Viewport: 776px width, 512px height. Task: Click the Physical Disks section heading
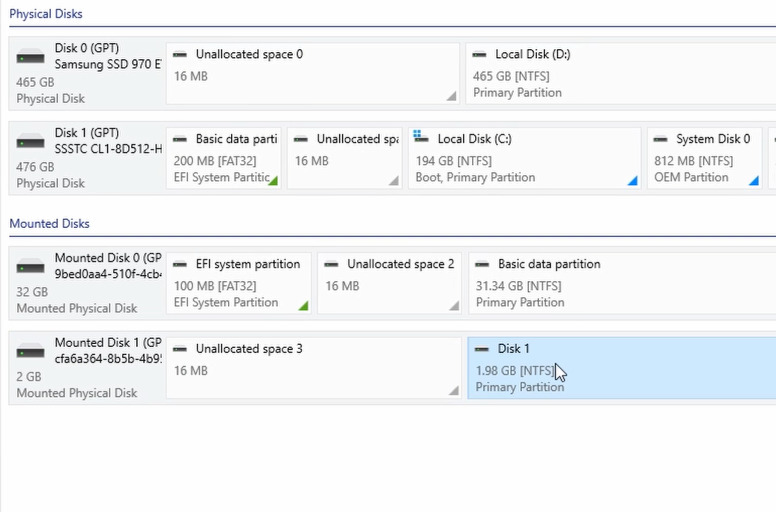tap(46, 14)
